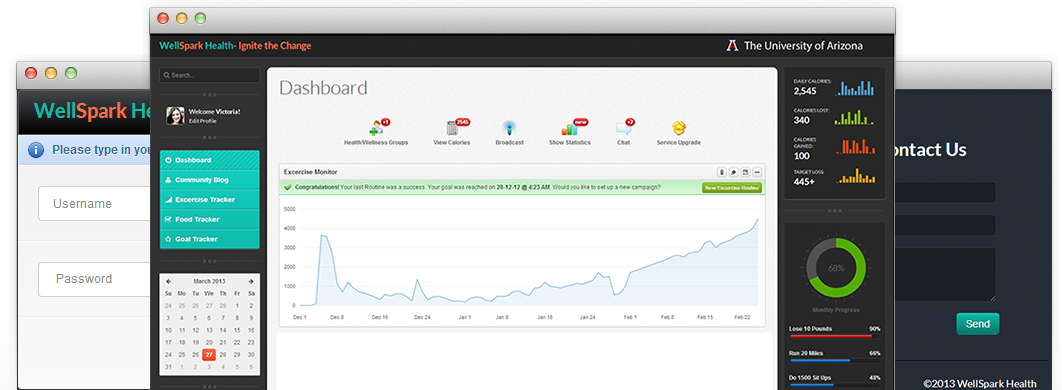1062x390 pixels.
Task: Go to next month in calendar
Action: pos(251,281)
